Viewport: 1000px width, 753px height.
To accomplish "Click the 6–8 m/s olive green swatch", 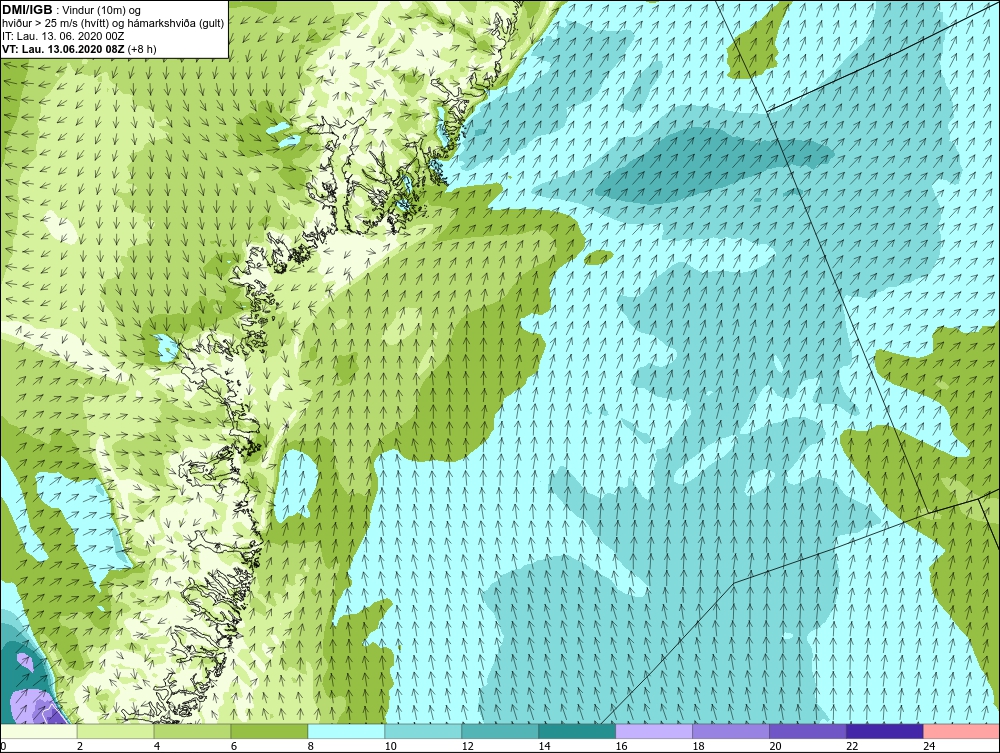I will point(269,731).
